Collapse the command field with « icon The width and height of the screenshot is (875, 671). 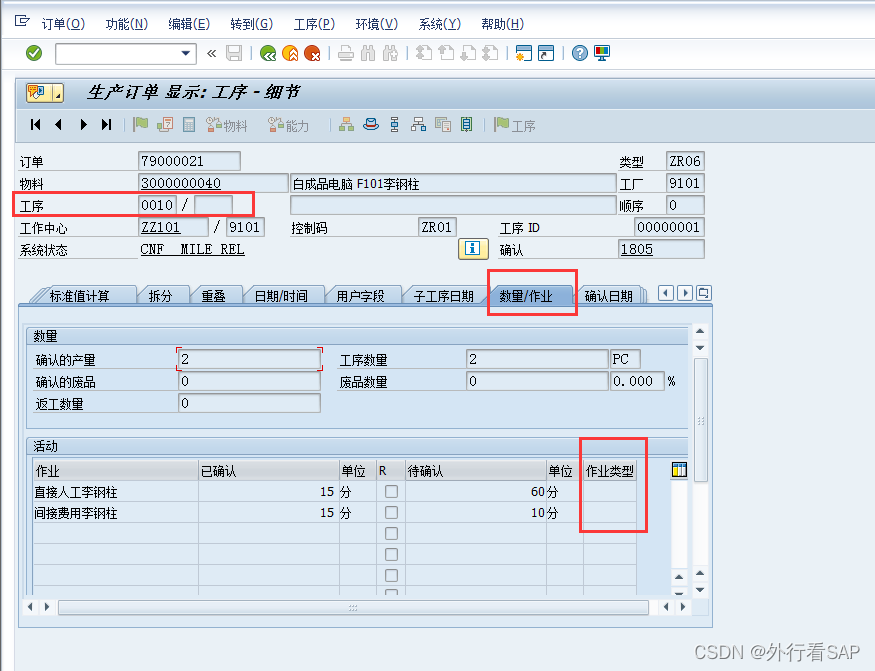click(x=211, y=54)
